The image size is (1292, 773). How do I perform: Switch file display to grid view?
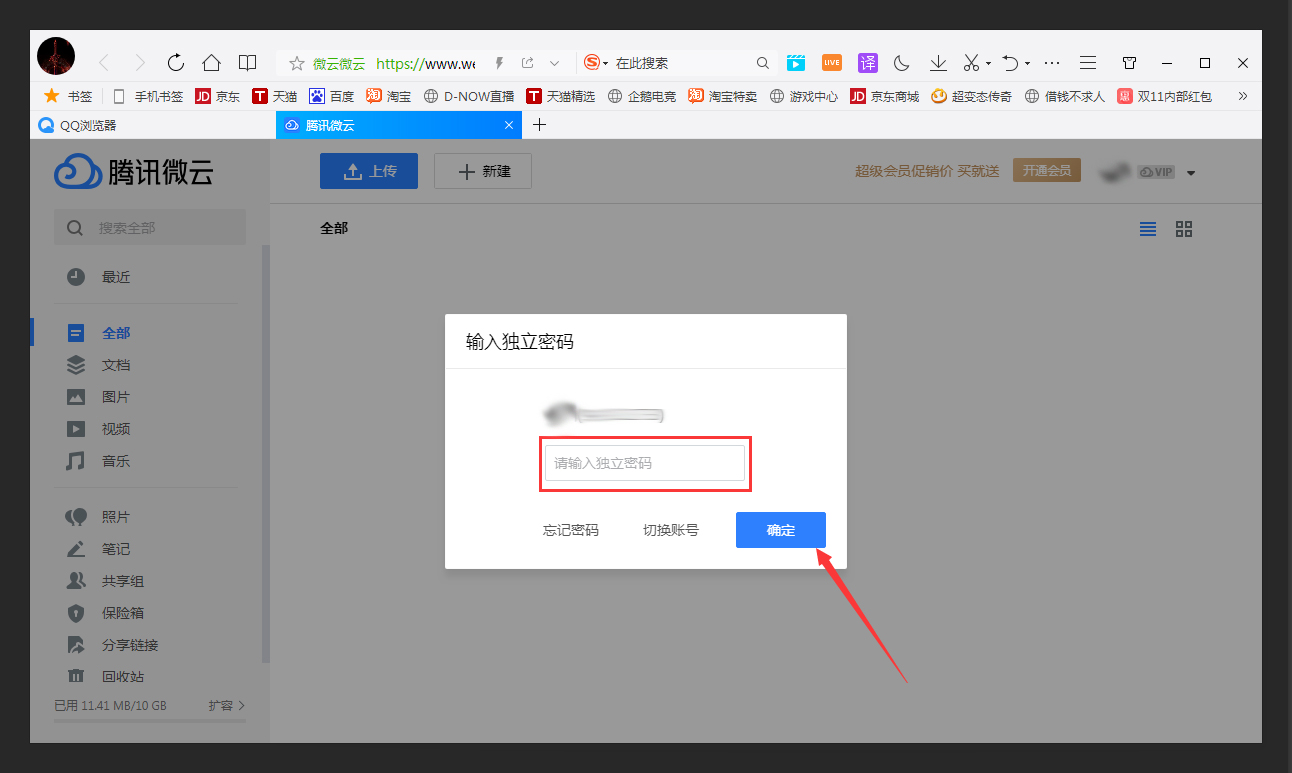(x=1184, y=228)
